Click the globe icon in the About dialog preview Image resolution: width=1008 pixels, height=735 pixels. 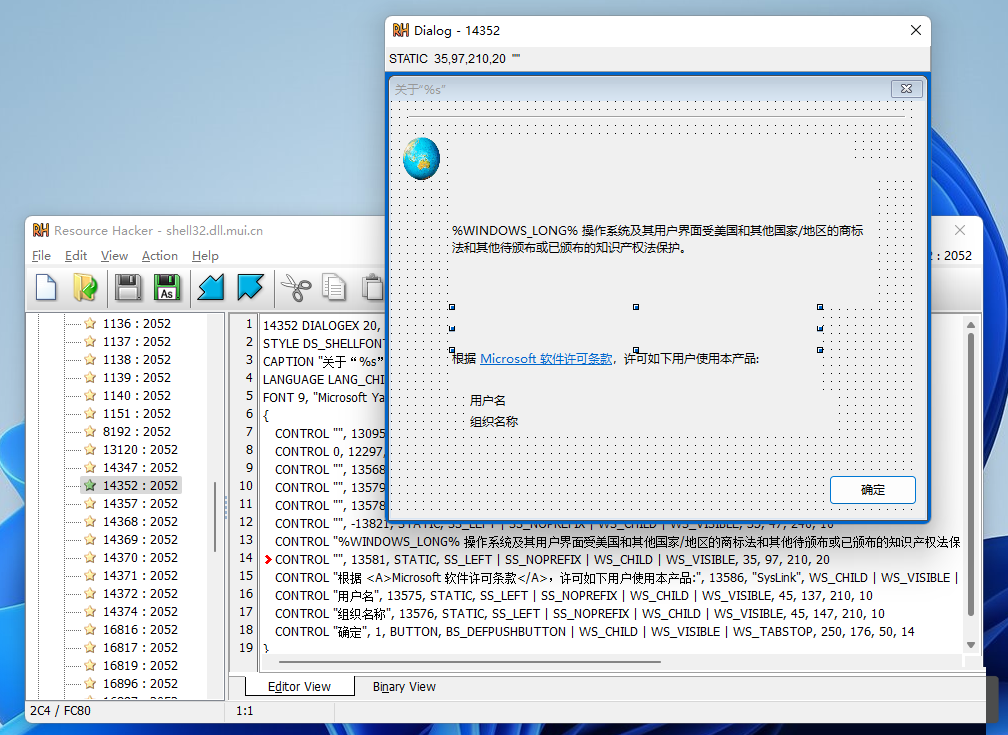pos(420,157)
